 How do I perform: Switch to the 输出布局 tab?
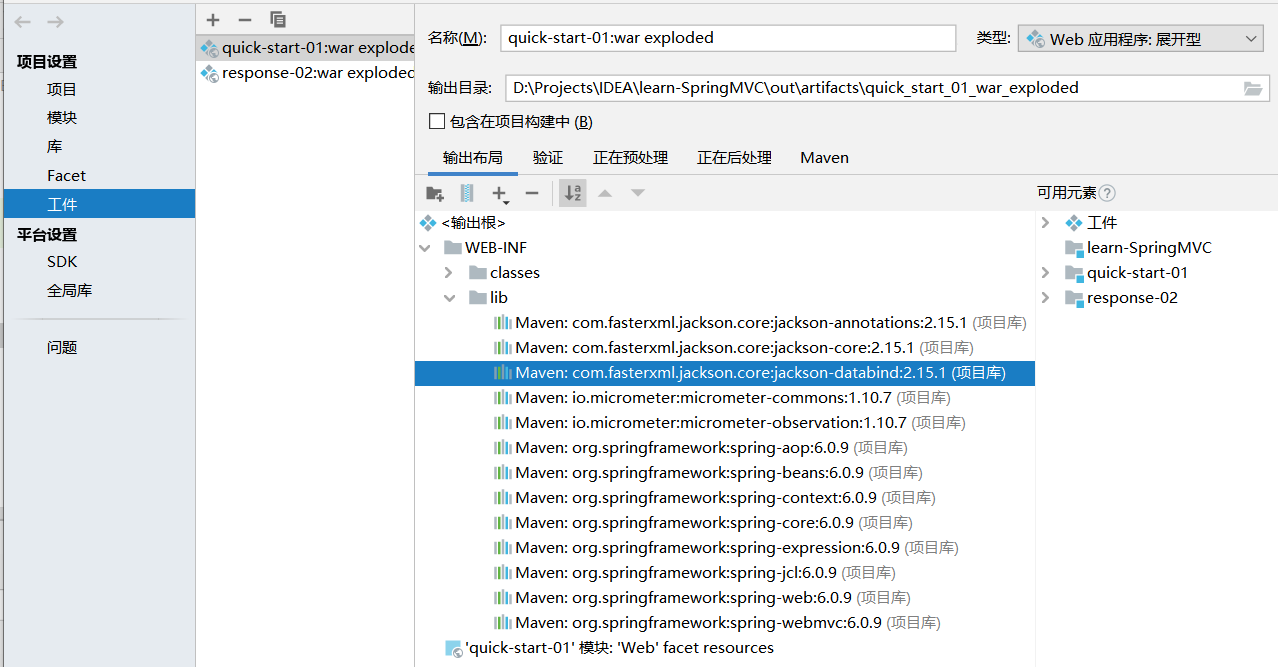tap(472, 158)
